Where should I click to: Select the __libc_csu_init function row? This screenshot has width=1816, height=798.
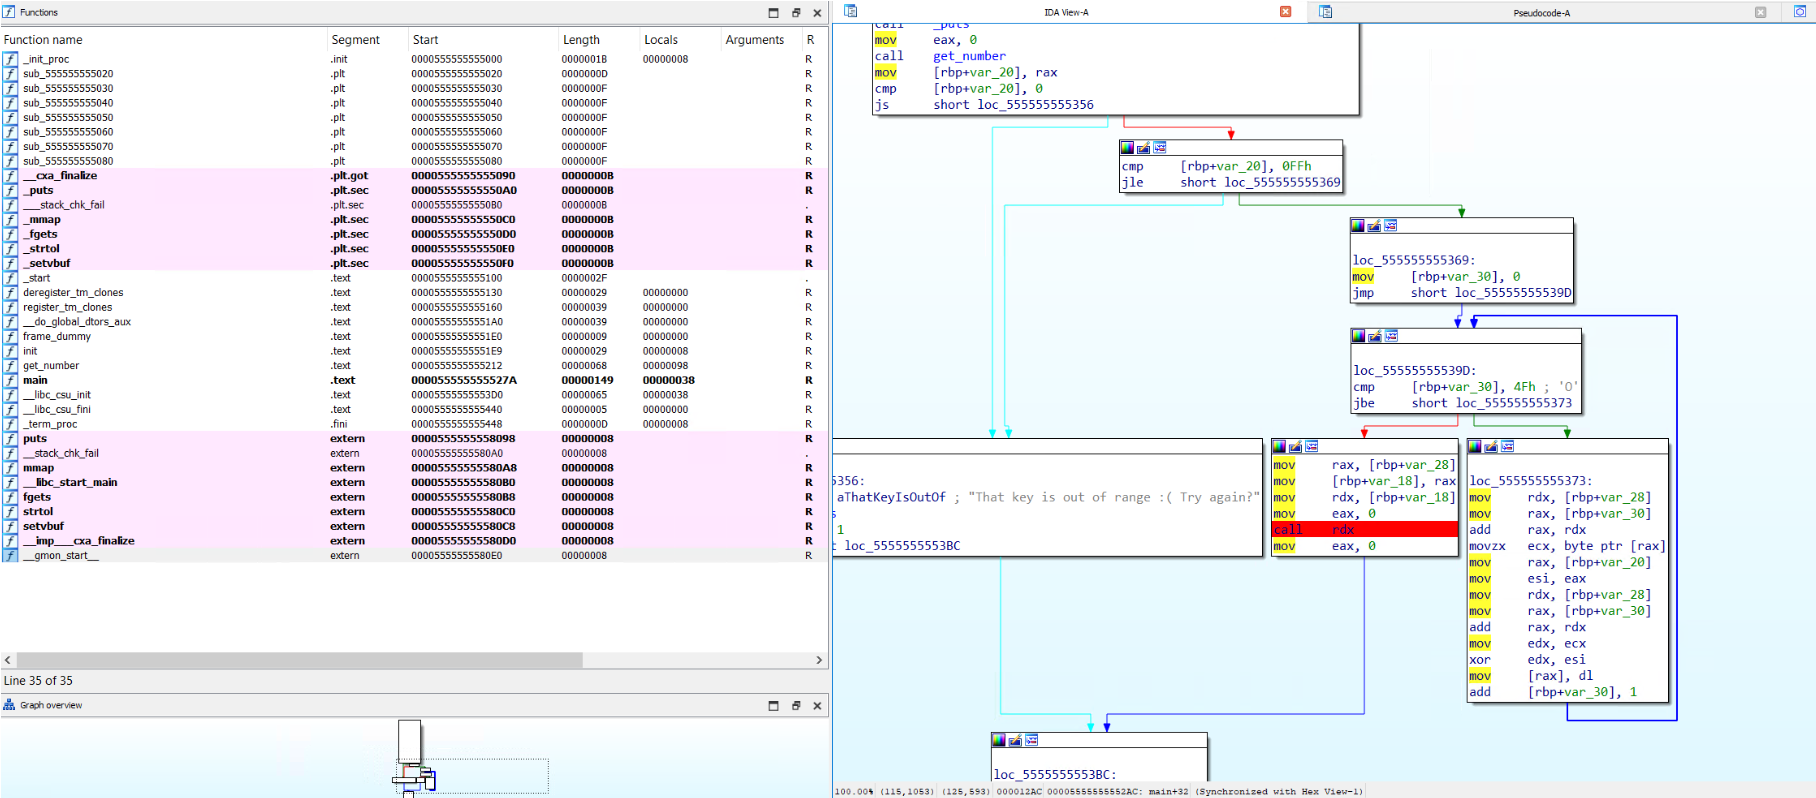pyautogui.click(x=414, y=395)
